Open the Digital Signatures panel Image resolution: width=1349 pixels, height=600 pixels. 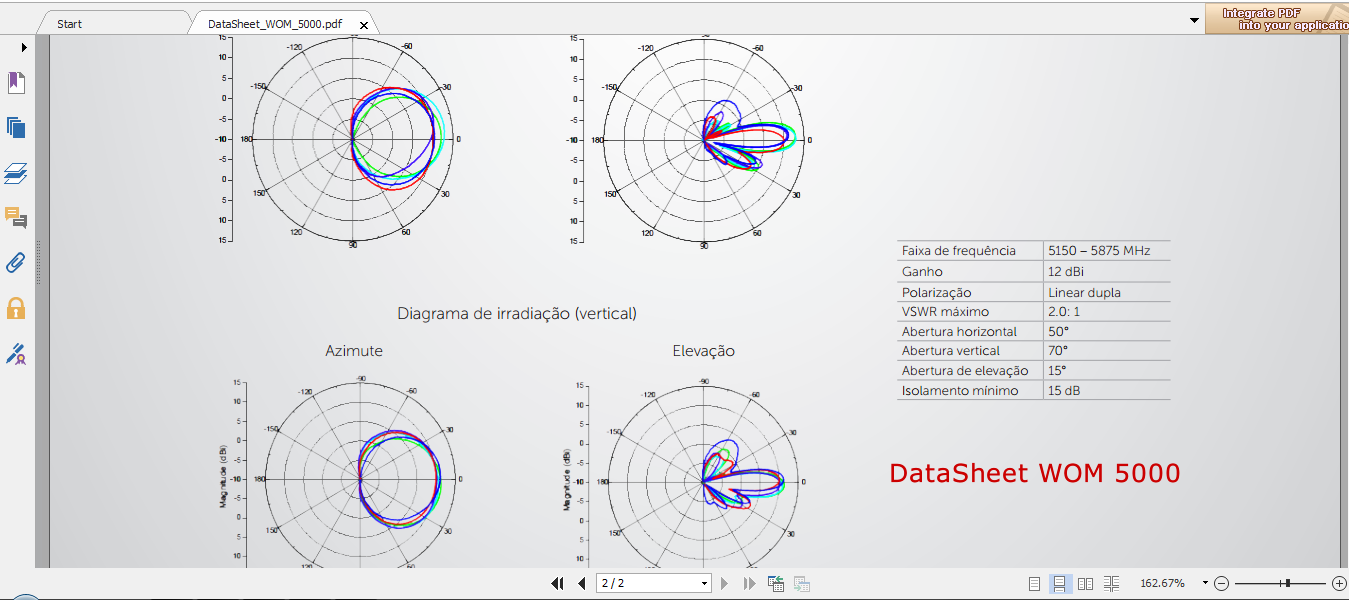16,353
